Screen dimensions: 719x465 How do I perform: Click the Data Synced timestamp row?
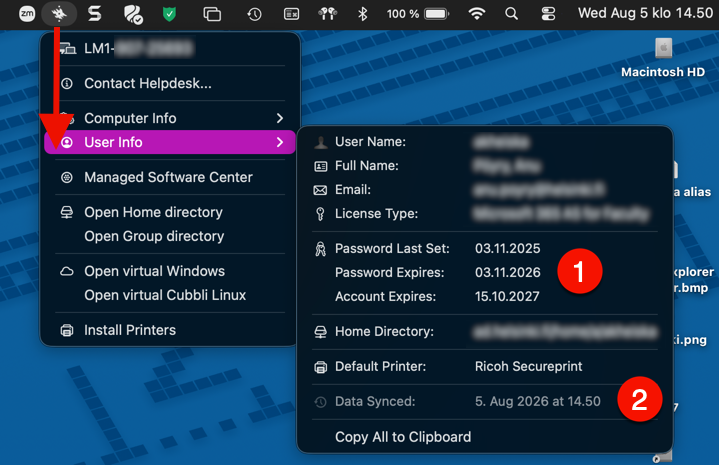pyautogui.click(x=485, y=401)
